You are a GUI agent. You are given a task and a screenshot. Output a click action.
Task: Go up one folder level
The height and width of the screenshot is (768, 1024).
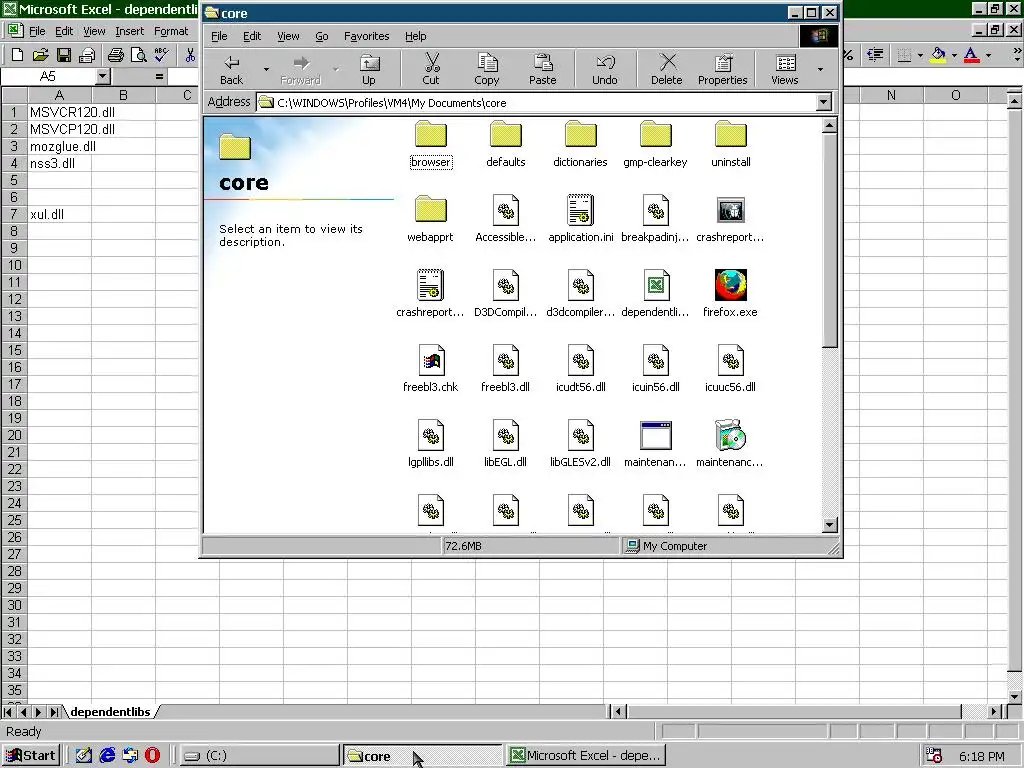(369, 69)
